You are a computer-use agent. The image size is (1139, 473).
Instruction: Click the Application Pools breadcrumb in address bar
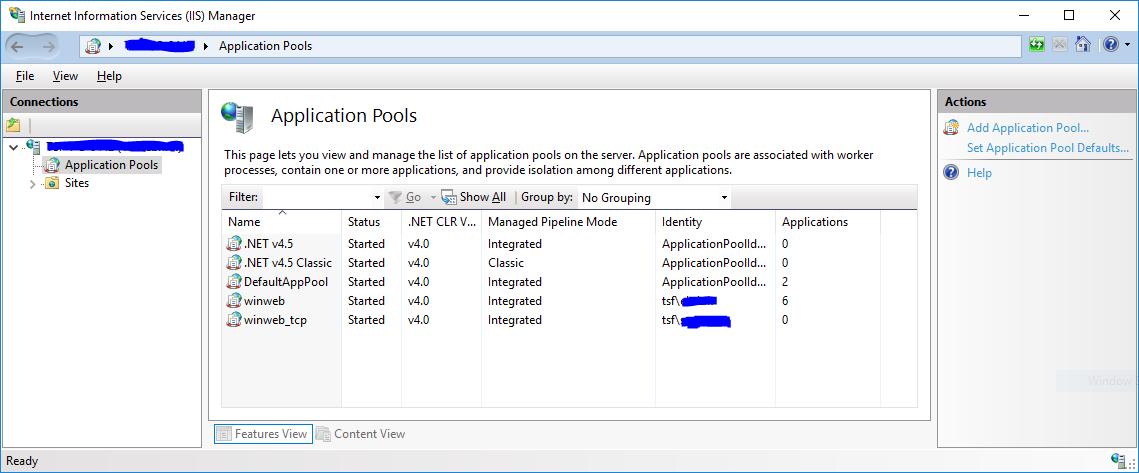point(265,46)
